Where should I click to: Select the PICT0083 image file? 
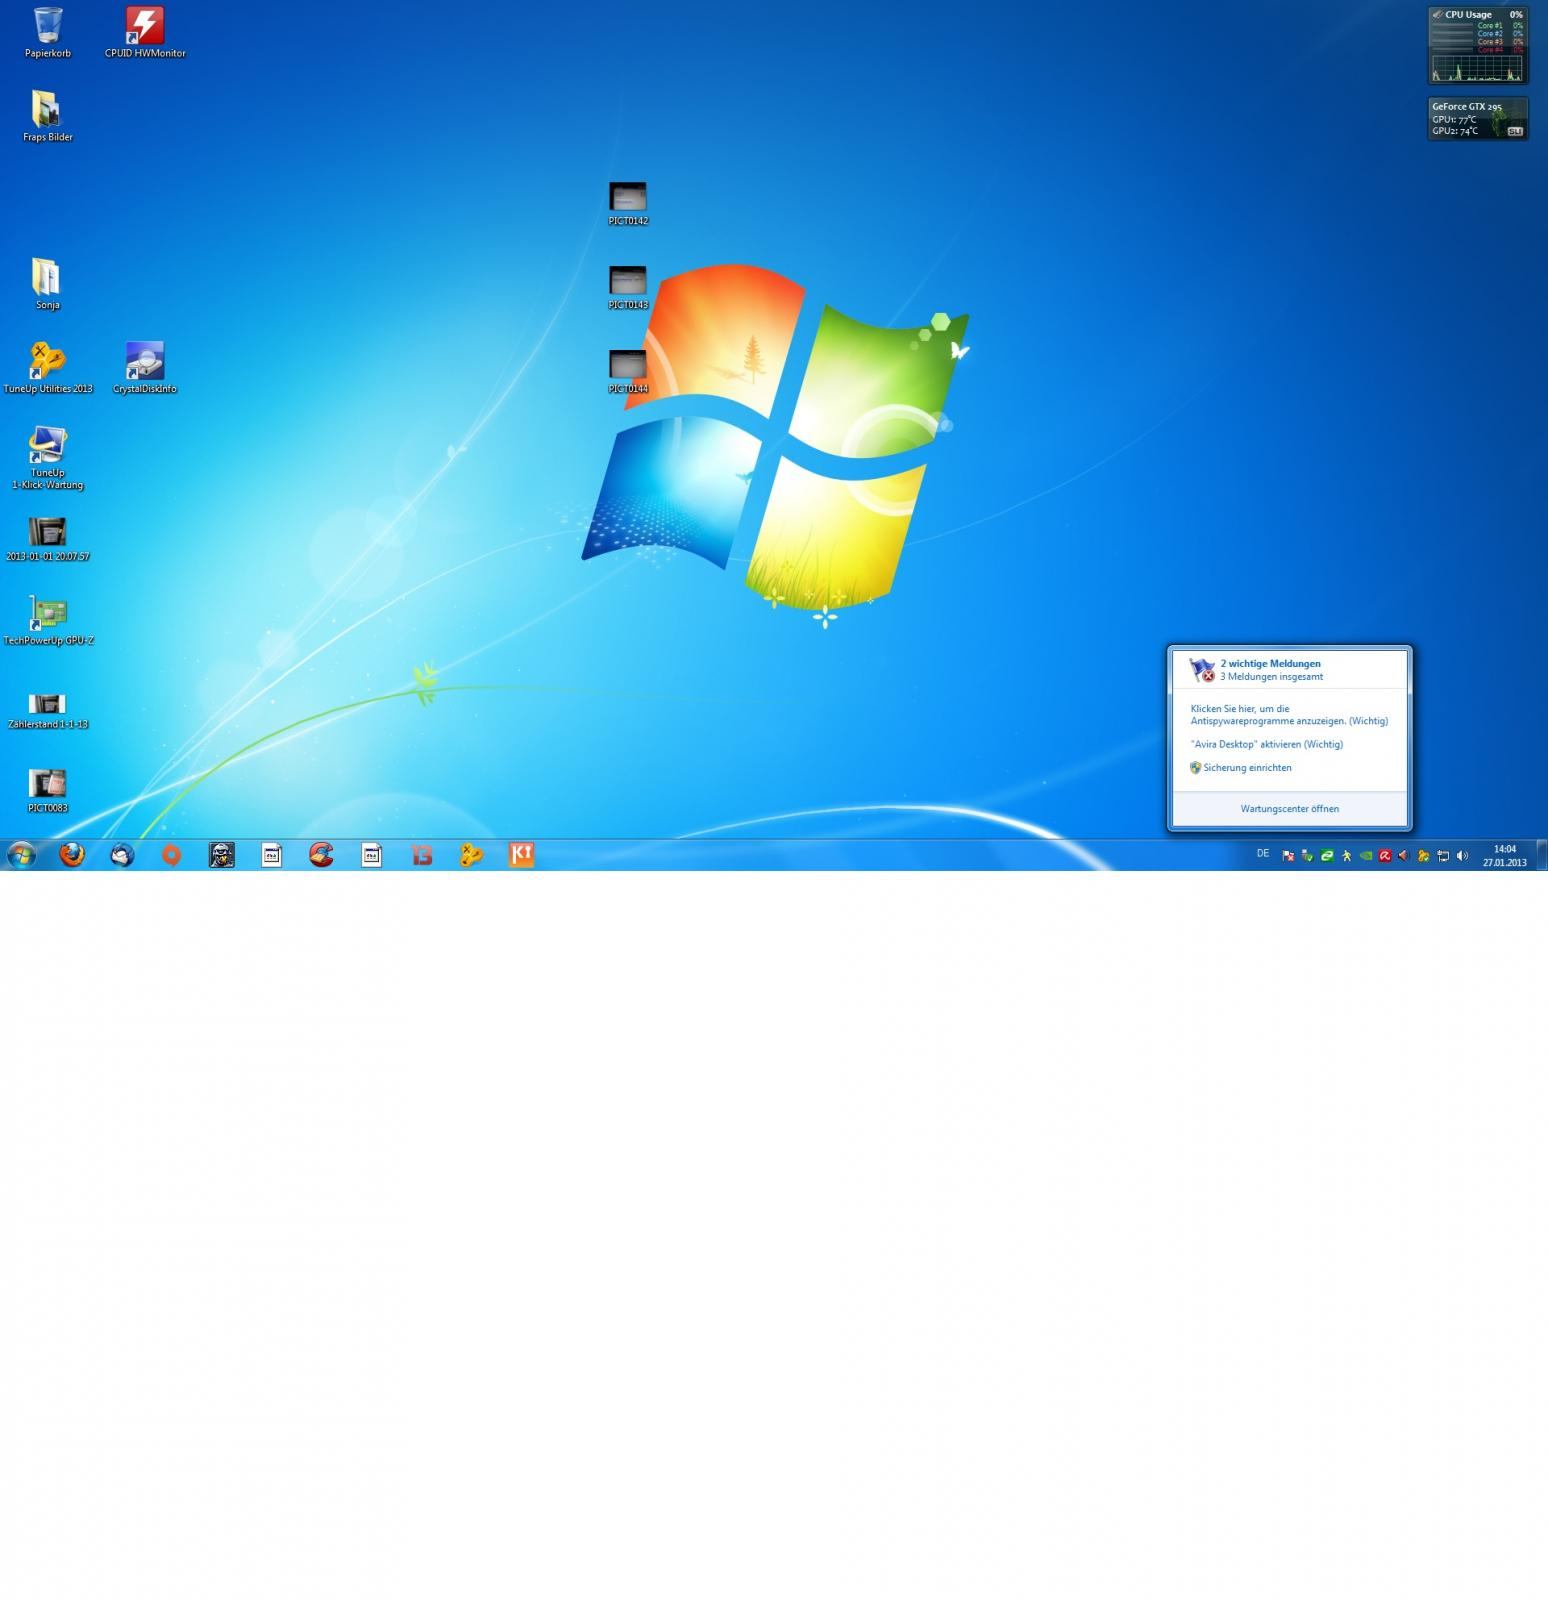click(47, 790)
